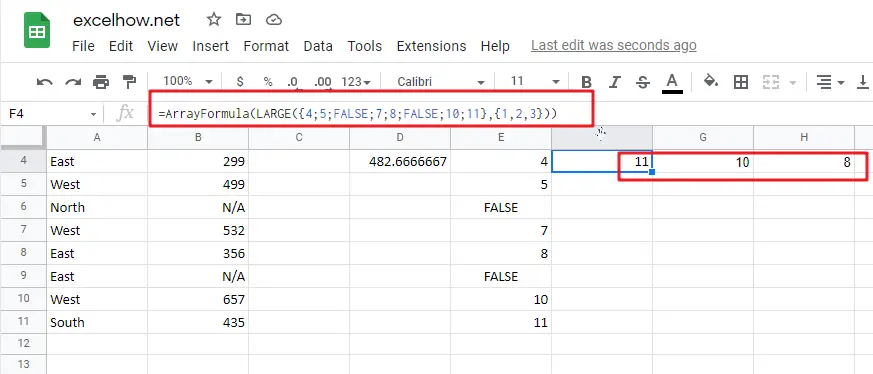Open the Borders tool
The image size is (873, 374).
tap(741, 82)
